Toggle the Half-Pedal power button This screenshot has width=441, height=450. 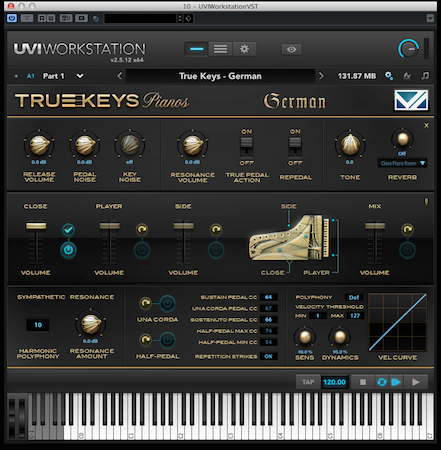pos(167,340)
